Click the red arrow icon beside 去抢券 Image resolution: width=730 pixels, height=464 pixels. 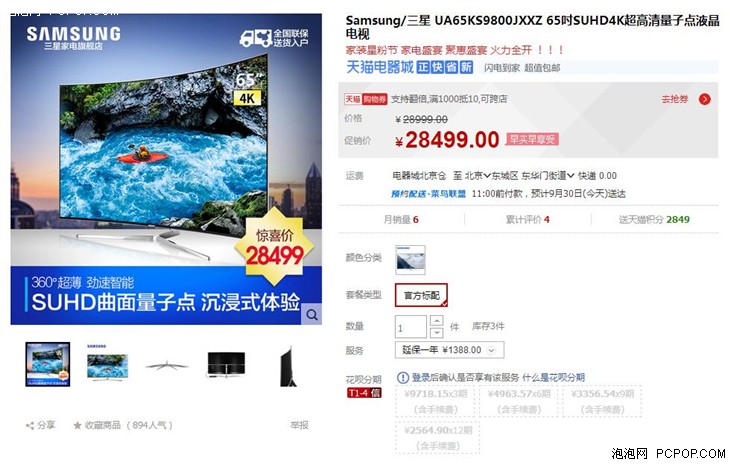click(x=704, y=99)
